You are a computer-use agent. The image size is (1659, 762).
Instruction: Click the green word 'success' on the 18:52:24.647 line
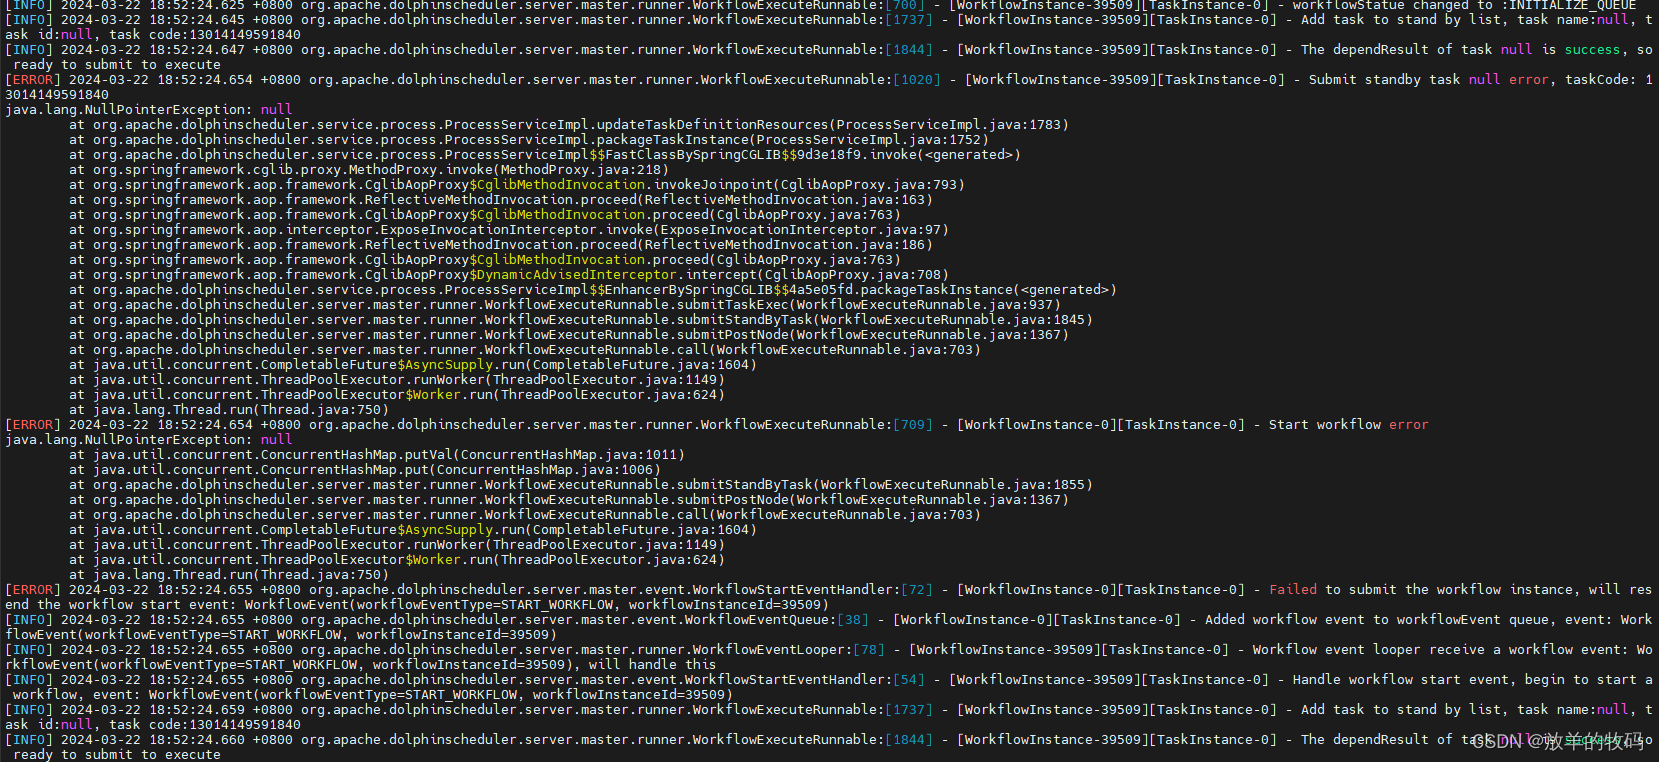point(1593,49)
